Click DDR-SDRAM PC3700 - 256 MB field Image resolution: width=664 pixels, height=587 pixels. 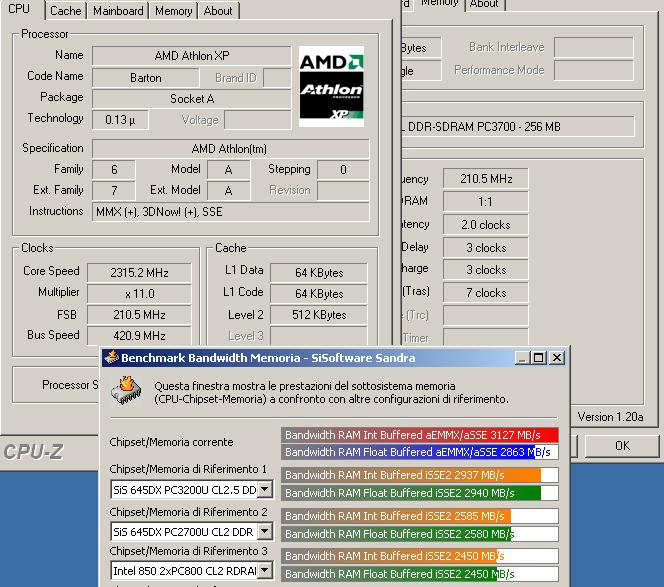click(x=518, y=127)
